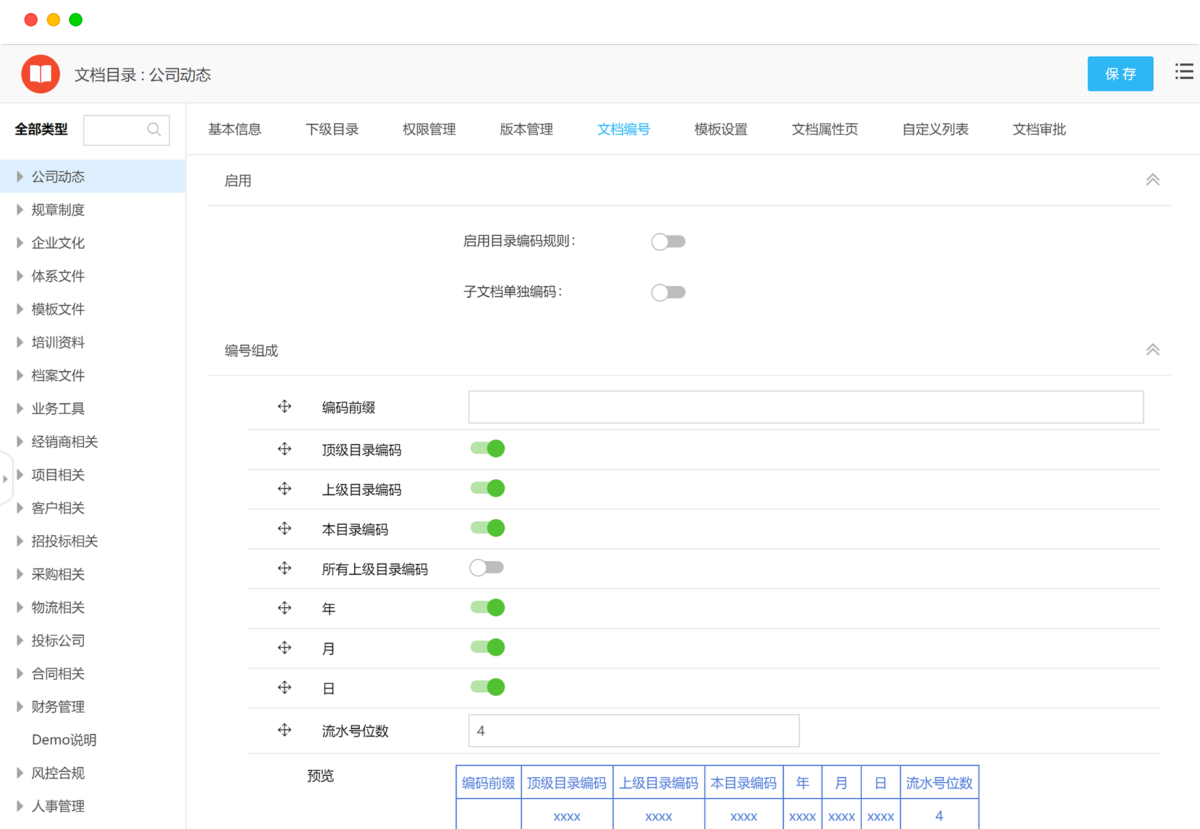Click the move handle for 编码前缀 row

click(284, 406)
